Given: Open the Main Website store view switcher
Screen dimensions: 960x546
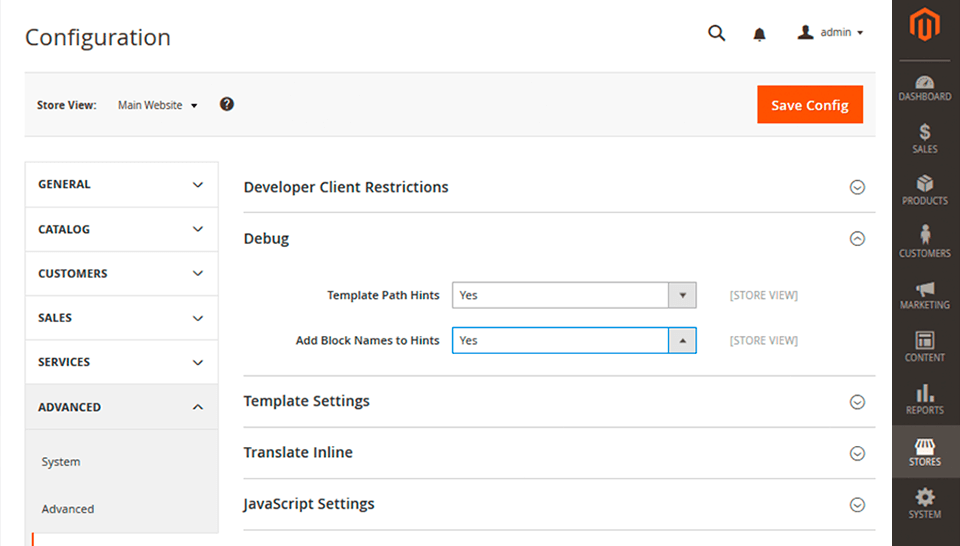Looking at the screenshot, I should click(157, 105).
